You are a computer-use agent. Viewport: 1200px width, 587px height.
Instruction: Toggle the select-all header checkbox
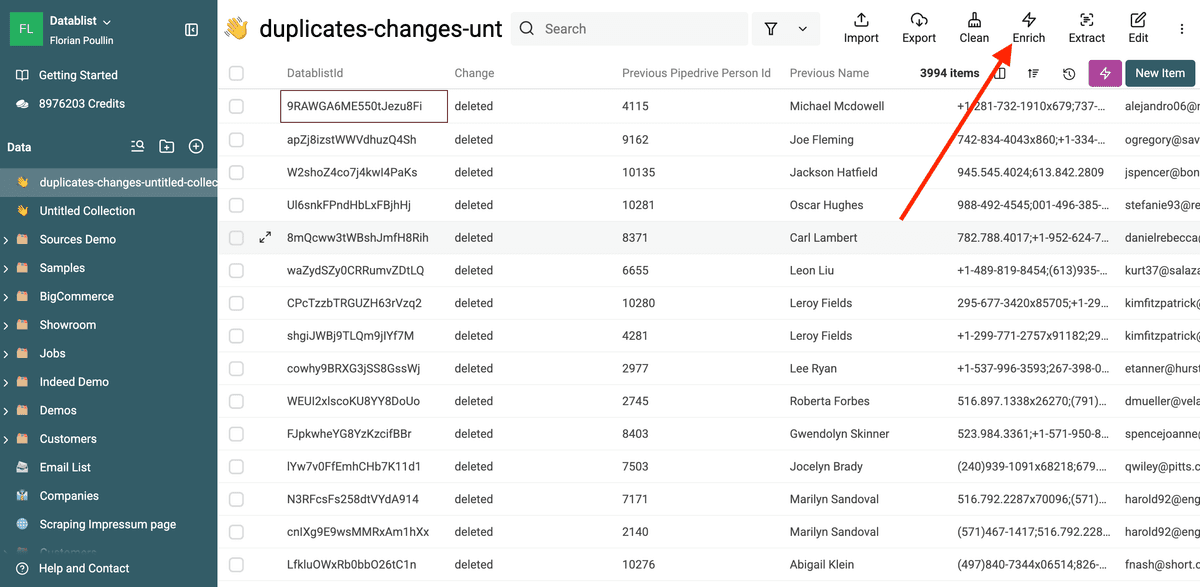pos(236,73)
